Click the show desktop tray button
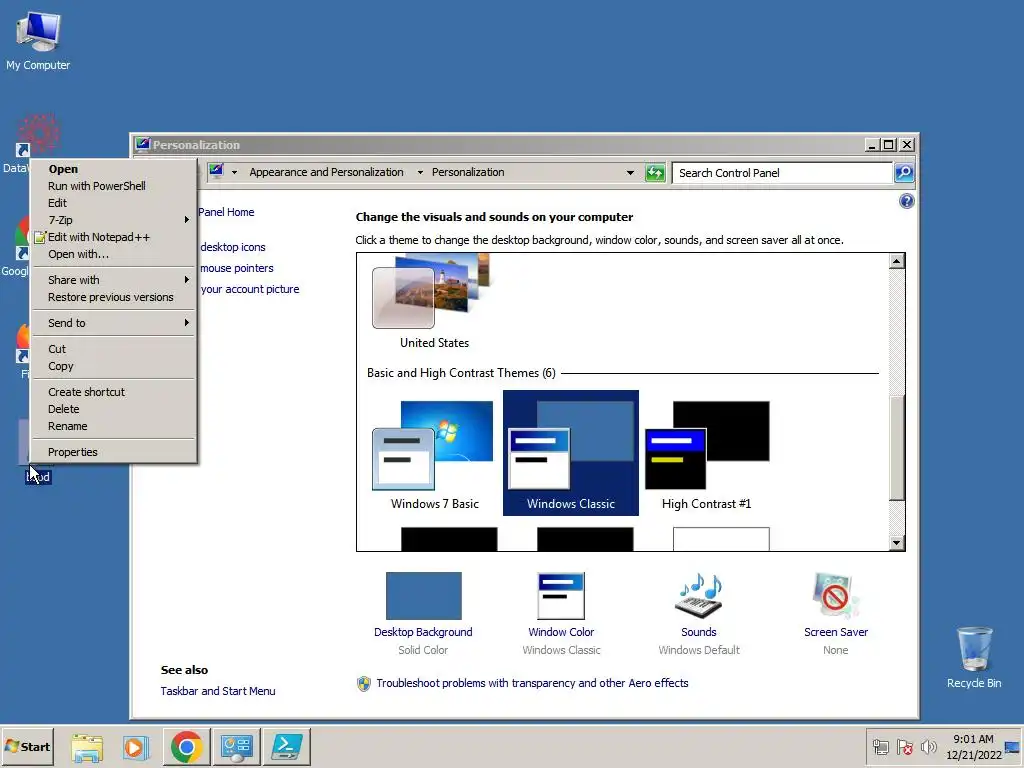1024x768 pixels. (x=1013, y=747)
